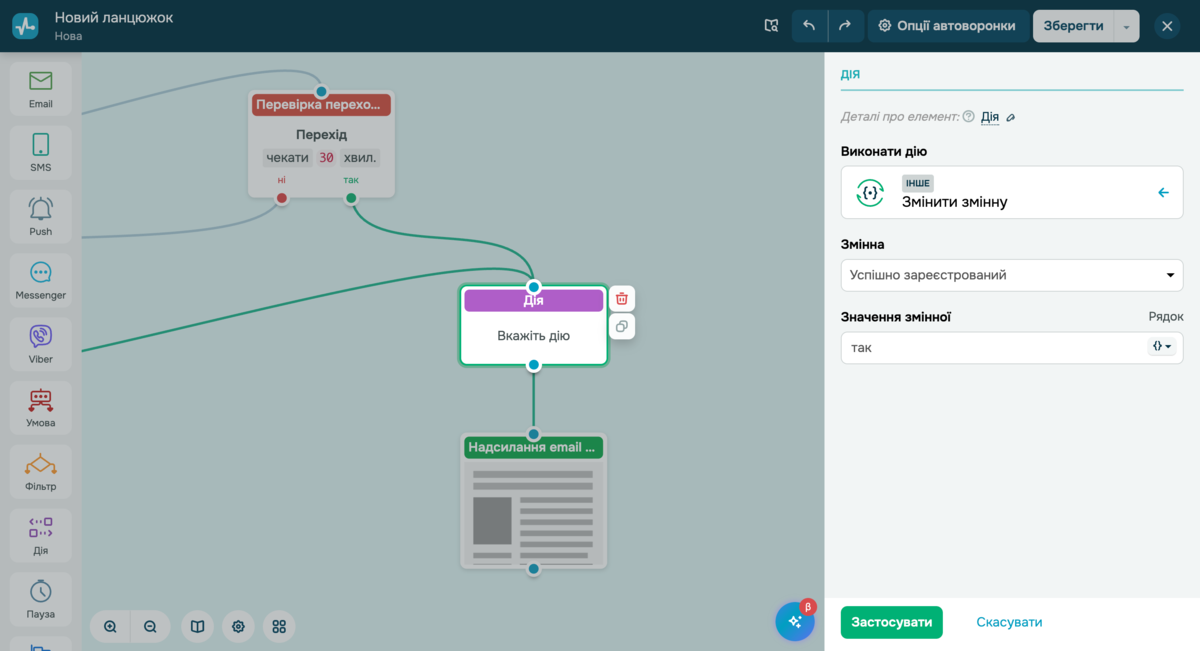Redo the last change
The image size is (1200, 651).
[x=845, y=26]
